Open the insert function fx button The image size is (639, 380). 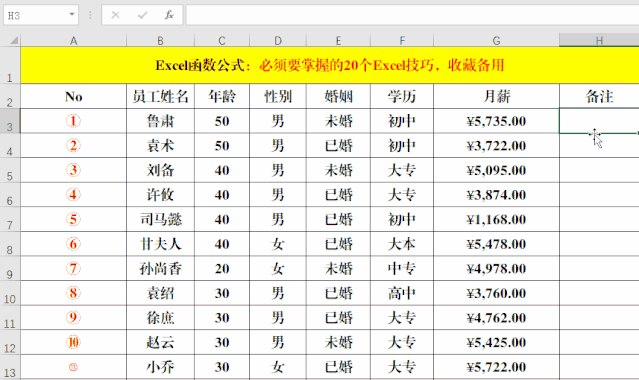click(x=169, y=15)
